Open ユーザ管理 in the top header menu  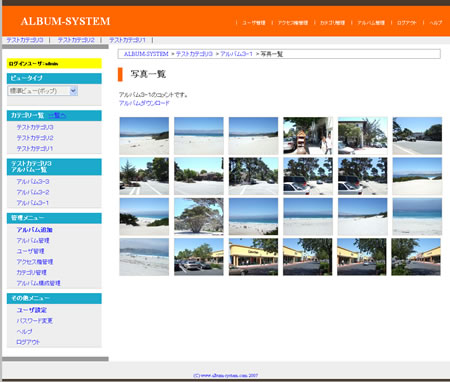tap(254, 23)
